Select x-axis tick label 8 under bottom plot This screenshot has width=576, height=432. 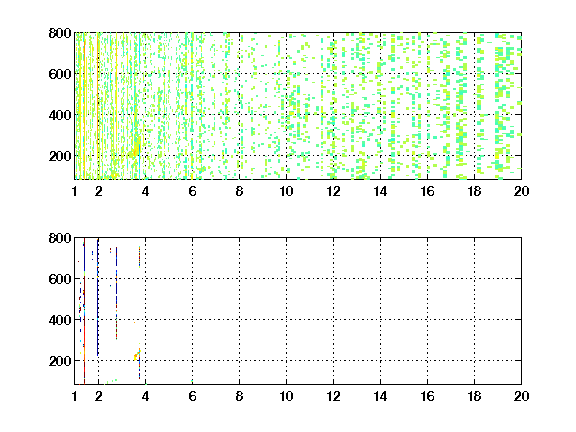(240, 396)
